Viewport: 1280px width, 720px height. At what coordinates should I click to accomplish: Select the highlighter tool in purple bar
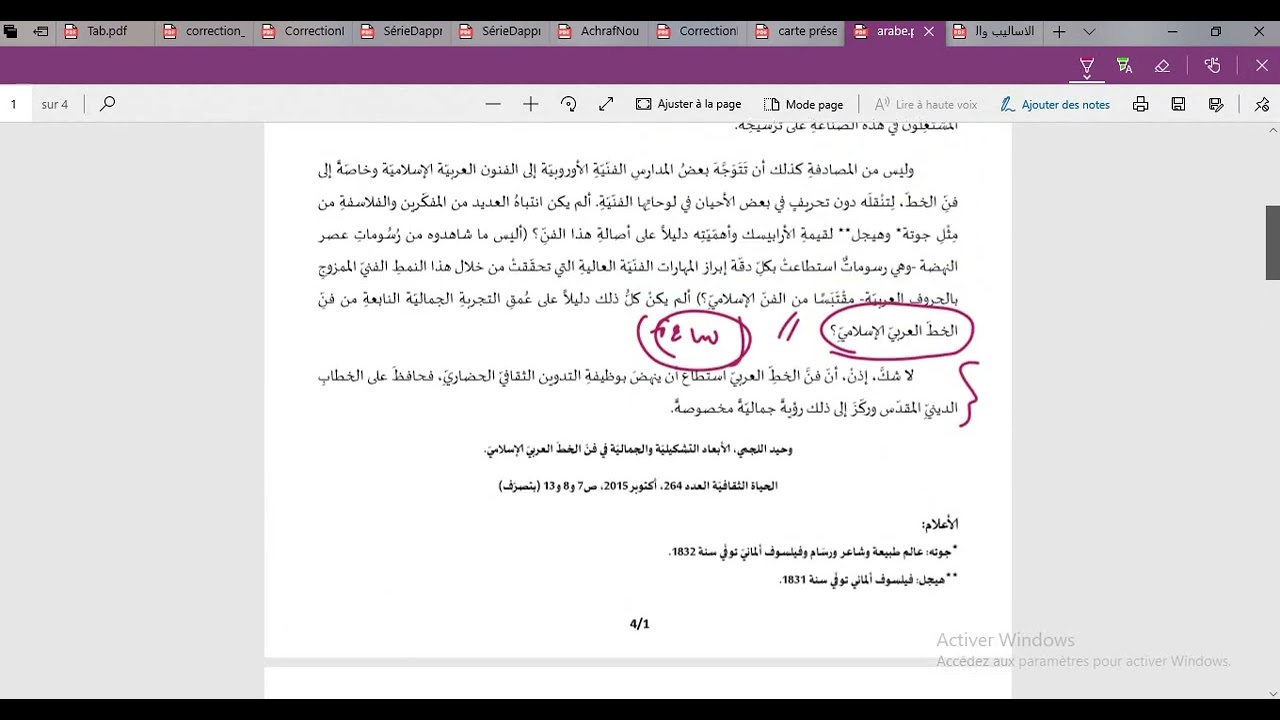[x=1124, y=66]
